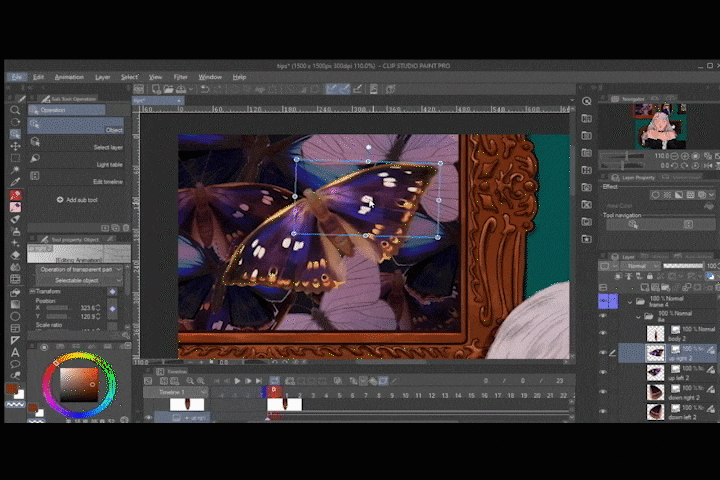Open the Layer menu

click(102, 77)
